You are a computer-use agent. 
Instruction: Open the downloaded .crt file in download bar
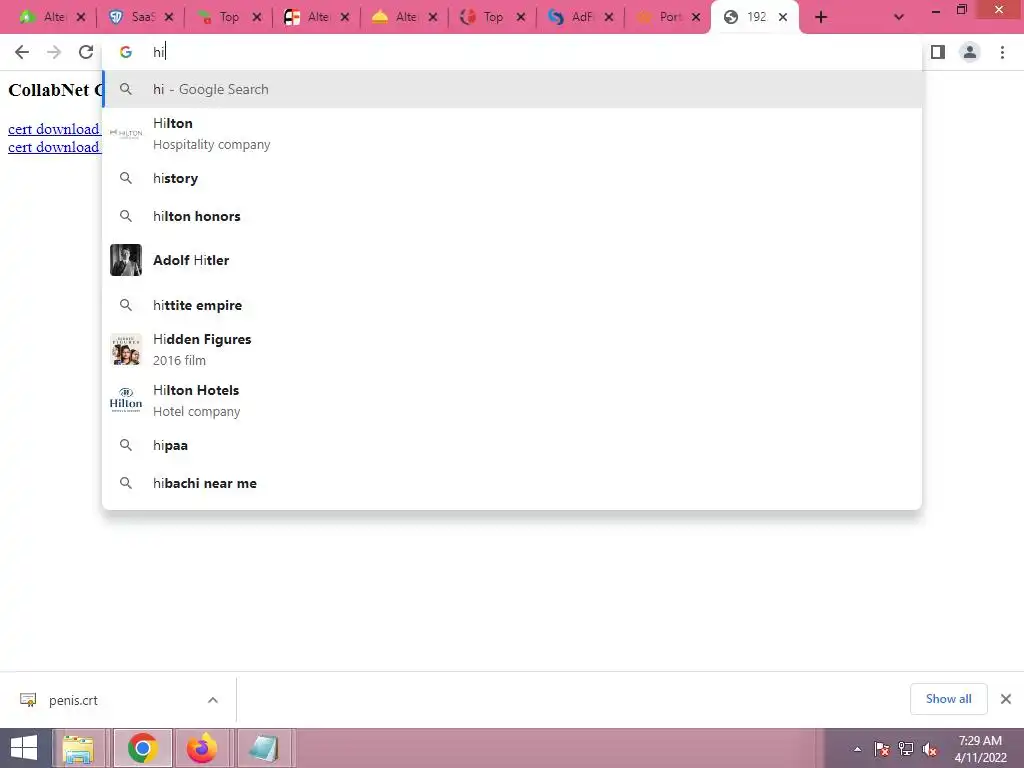coord(73,700)
